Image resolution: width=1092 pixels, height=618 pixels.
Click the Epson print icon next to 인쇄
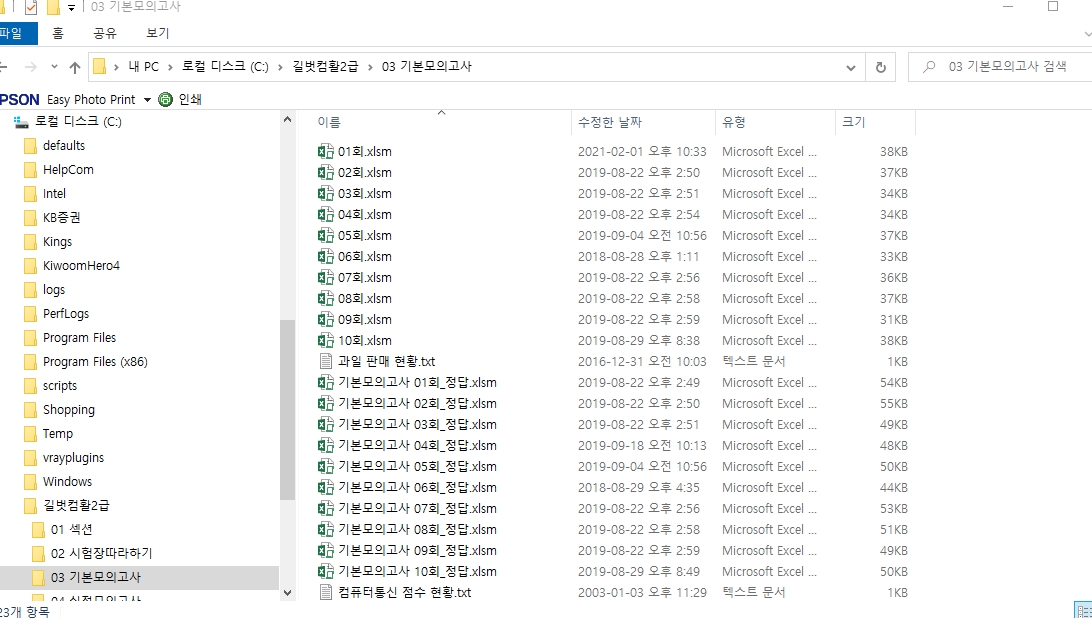pyautogui.click(x=165, y=99)
